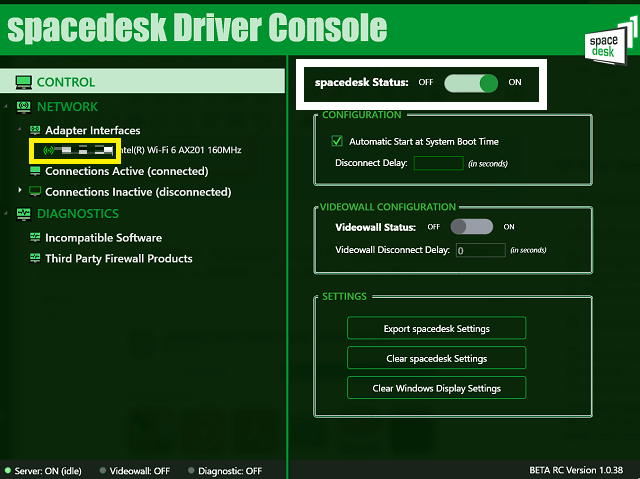Click the DIAGNOSTICS section icon
Image resolution: width=640 pixels, height=479 pixels.
click(24, 214)
